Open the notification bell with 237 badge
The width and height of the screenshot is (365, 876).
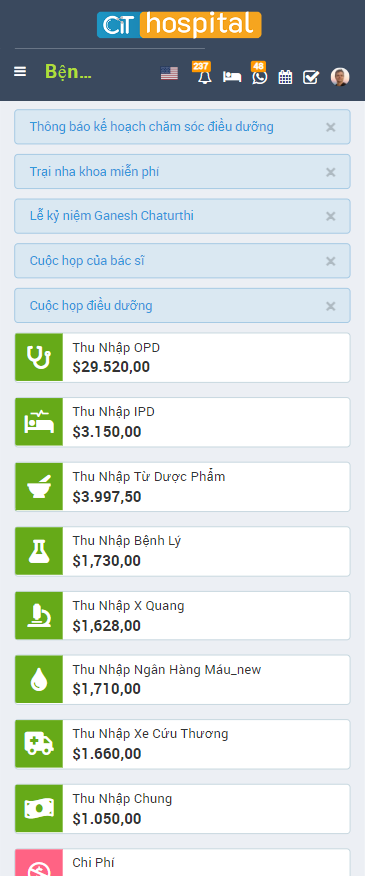pos(205,77)
